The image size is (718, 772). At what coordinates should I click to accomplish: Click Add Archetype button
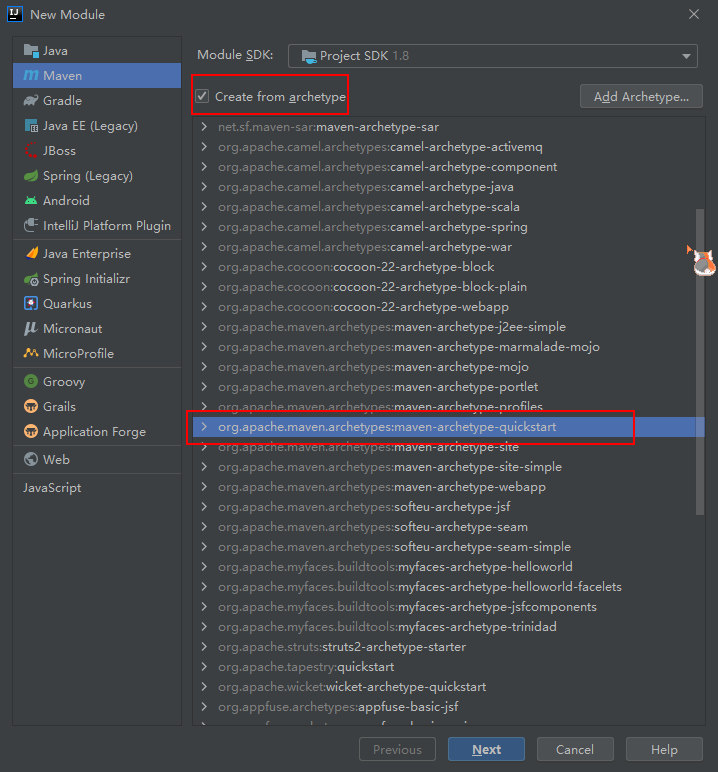click(x=641, y=96)
